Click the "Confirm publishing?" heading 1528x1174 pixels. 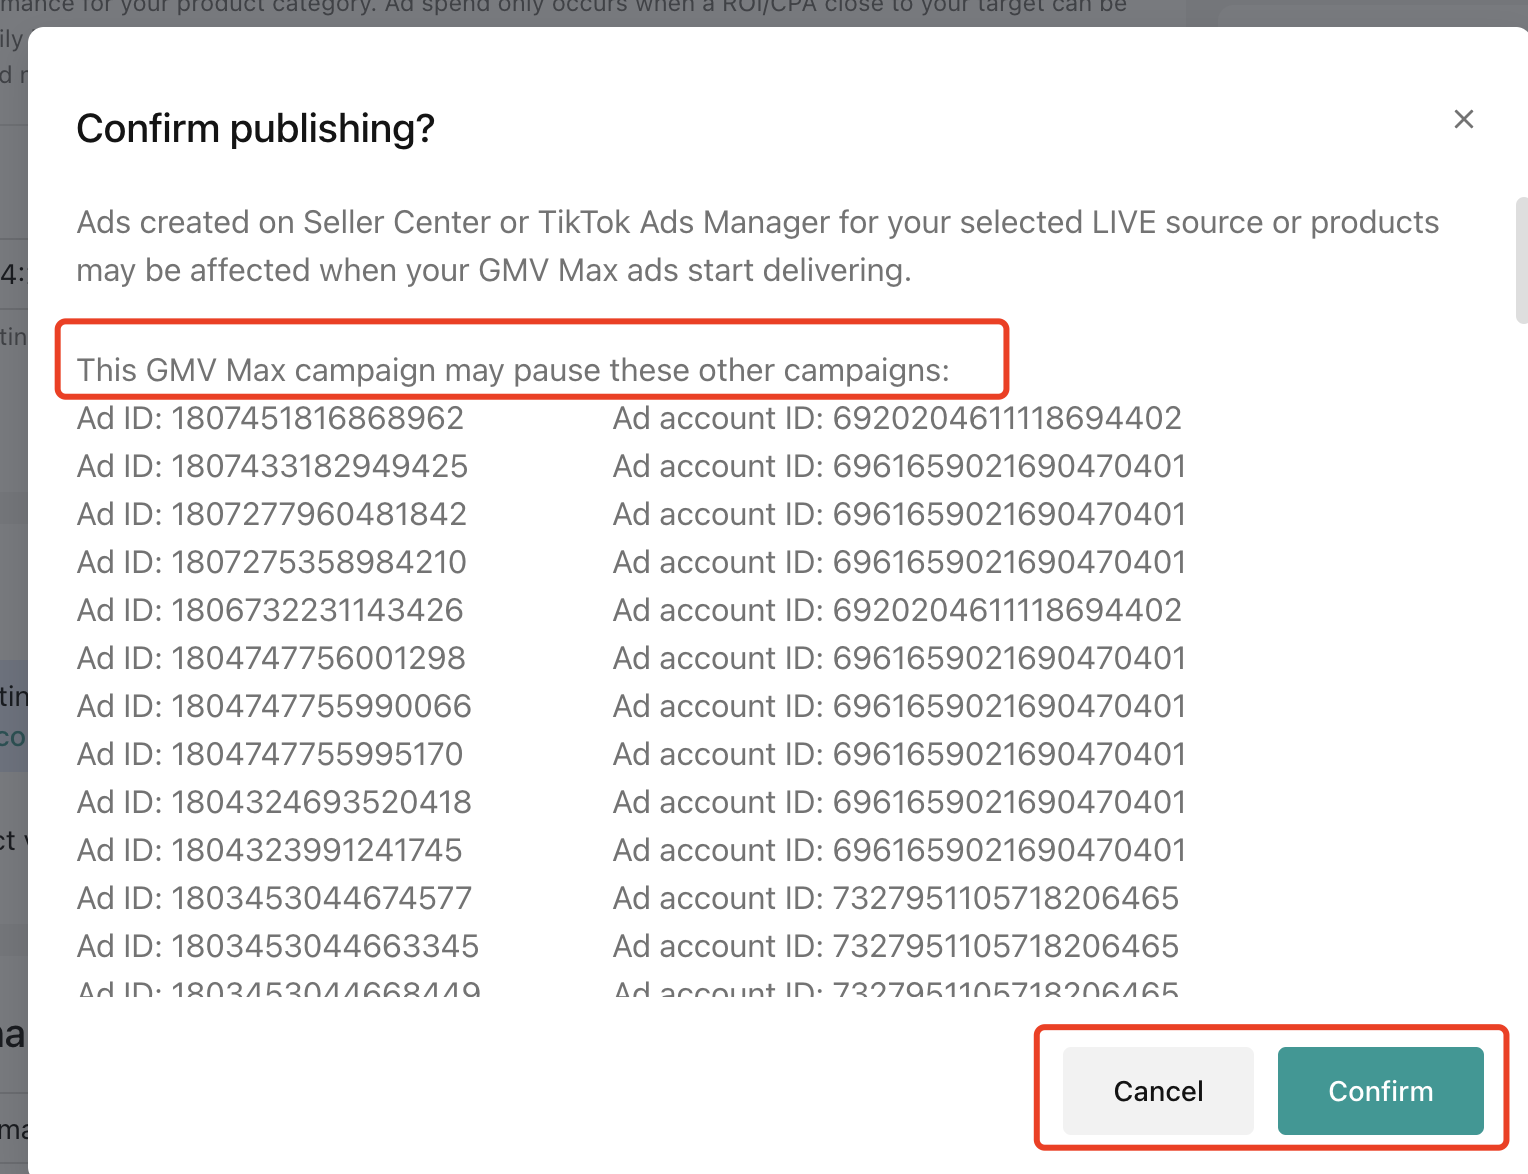256,129
